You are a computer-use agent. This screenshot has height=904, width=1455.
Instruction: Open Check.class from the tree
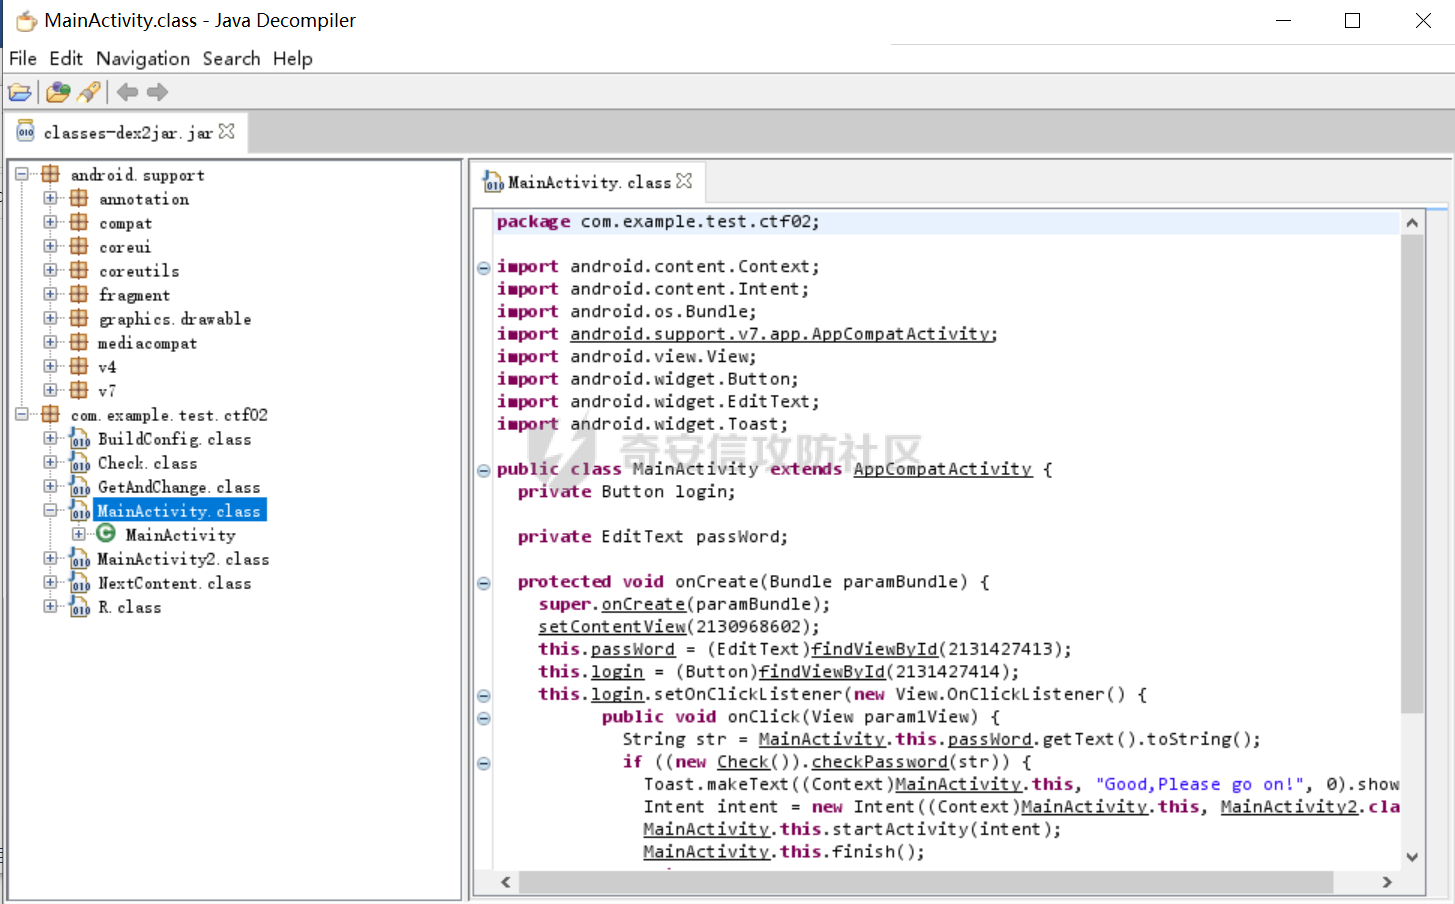tap(147, 463)
